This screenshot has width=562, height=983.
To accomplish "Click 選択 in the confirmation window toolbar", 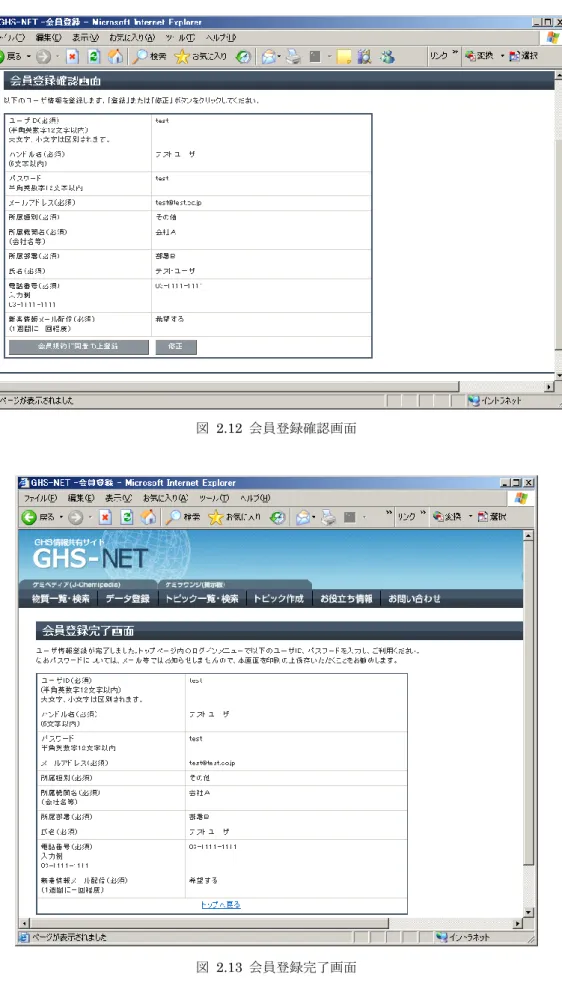I will click(524, 56).
